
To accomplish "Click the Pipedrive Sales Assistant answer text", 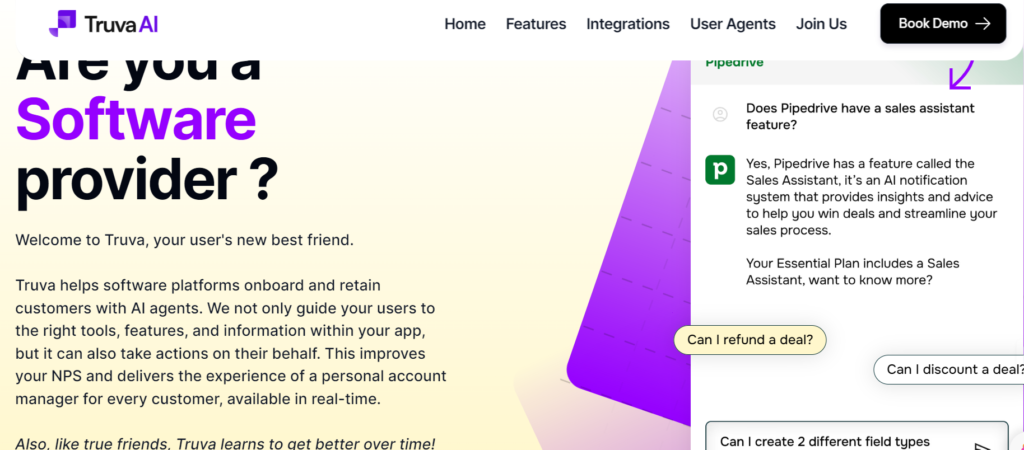I will coord(870,197).
